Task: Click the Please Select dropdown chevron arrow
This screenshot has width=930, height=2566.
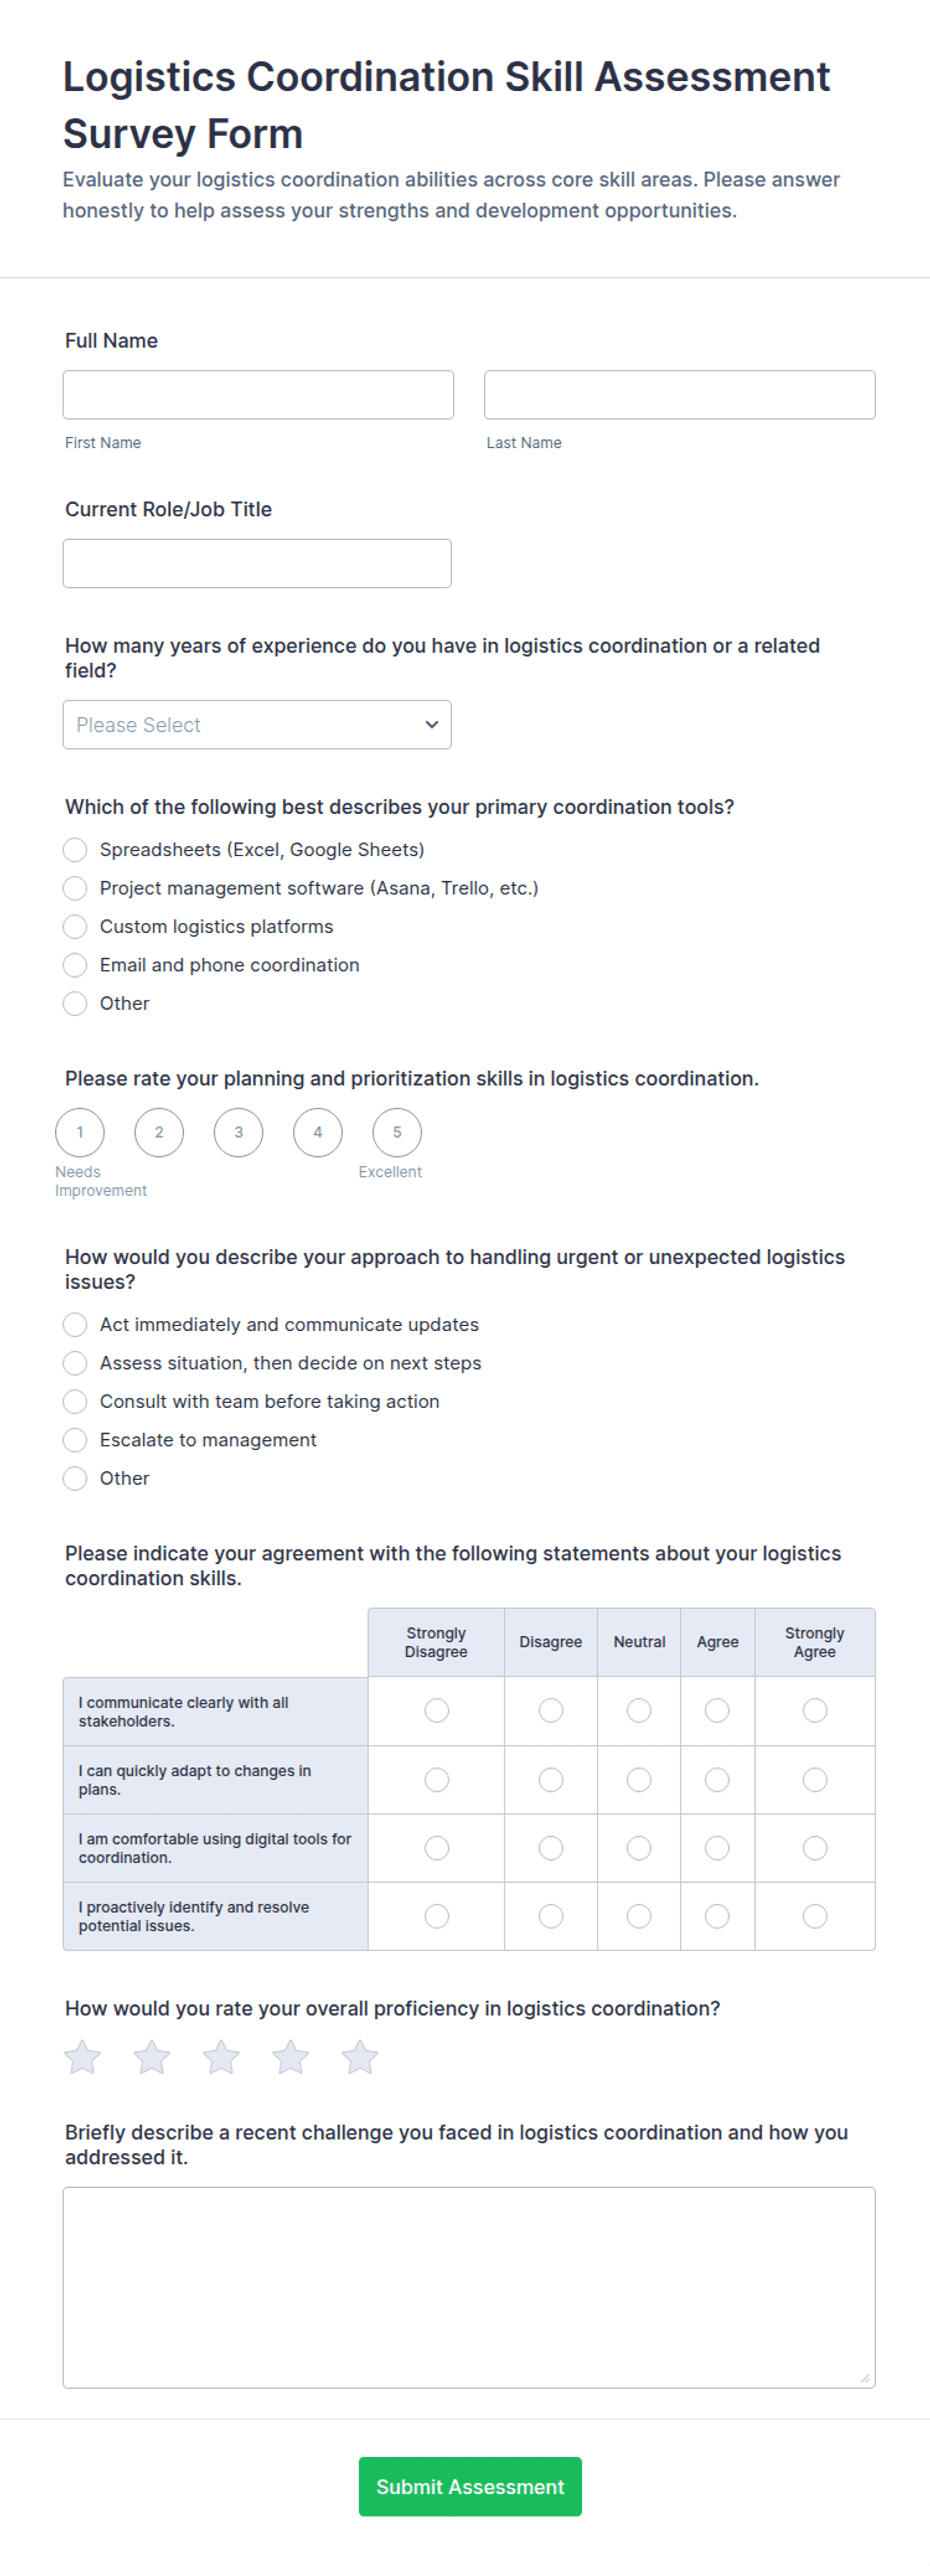Action: point(432,723)
